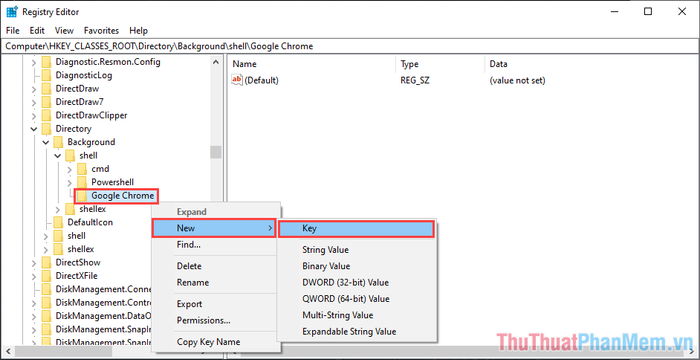Expand the DirectXFile key
700x360 pixels.
coord(34,276)
